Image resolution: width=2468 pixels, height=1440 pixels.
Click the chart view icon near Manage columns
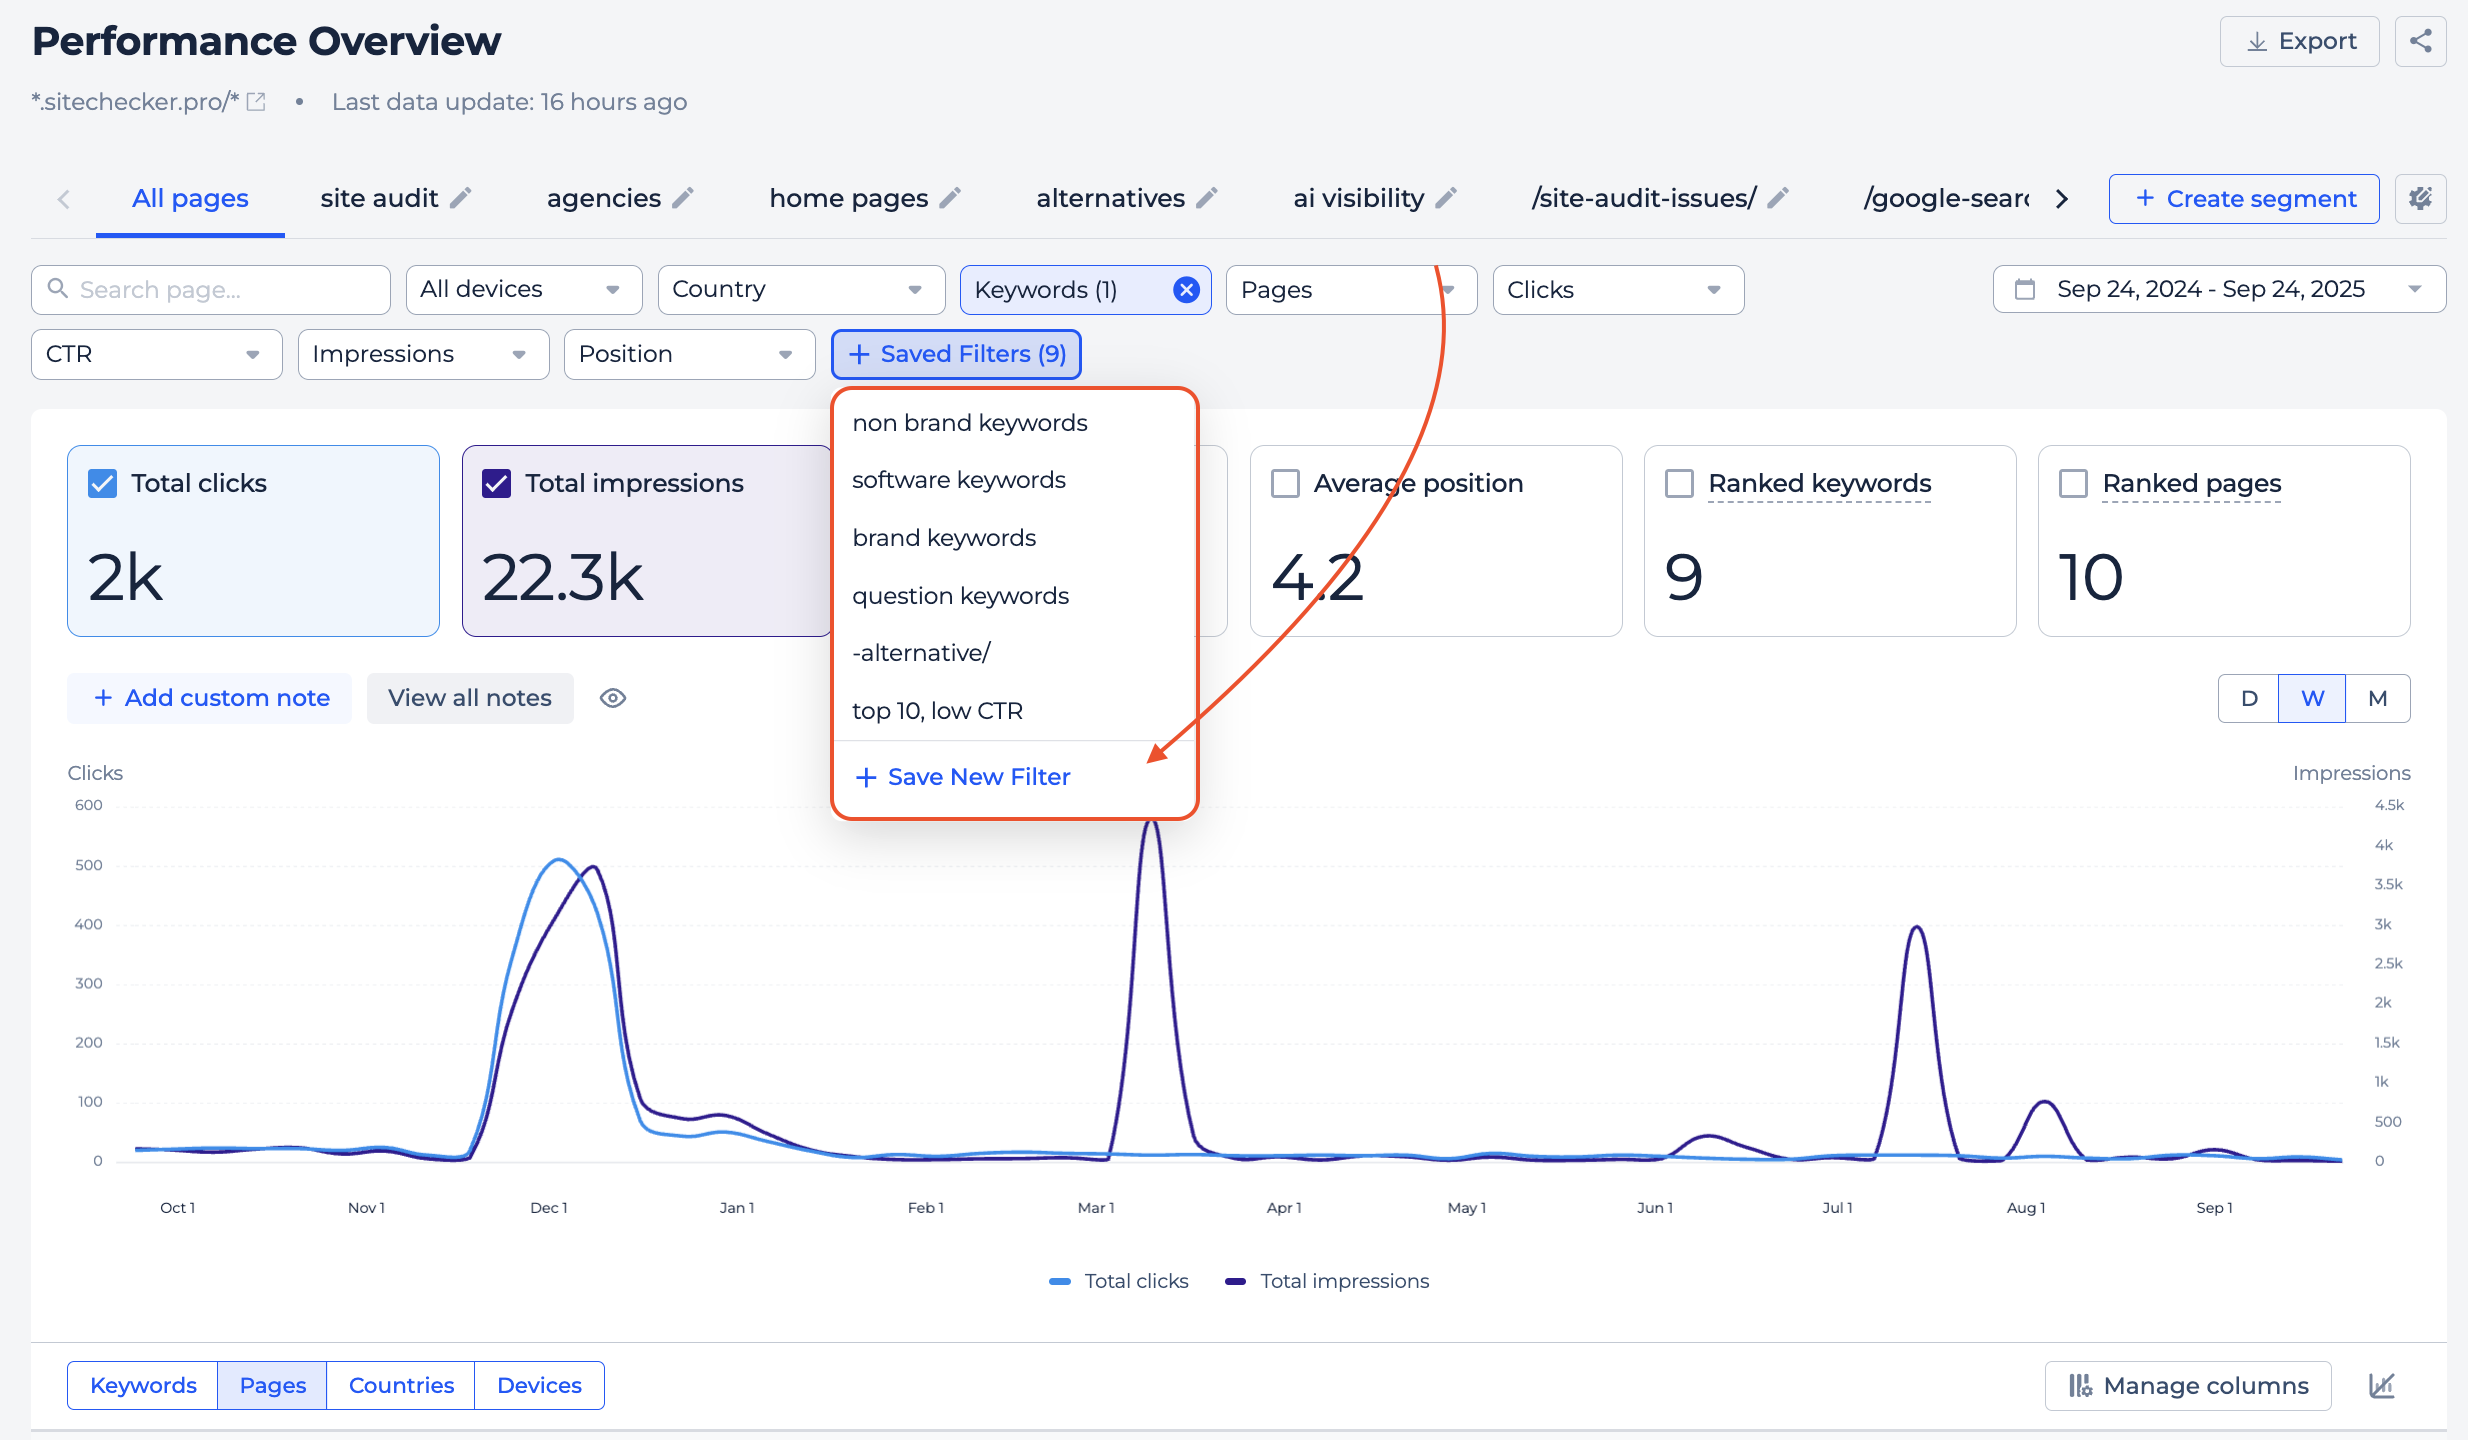[2382, 1385]
